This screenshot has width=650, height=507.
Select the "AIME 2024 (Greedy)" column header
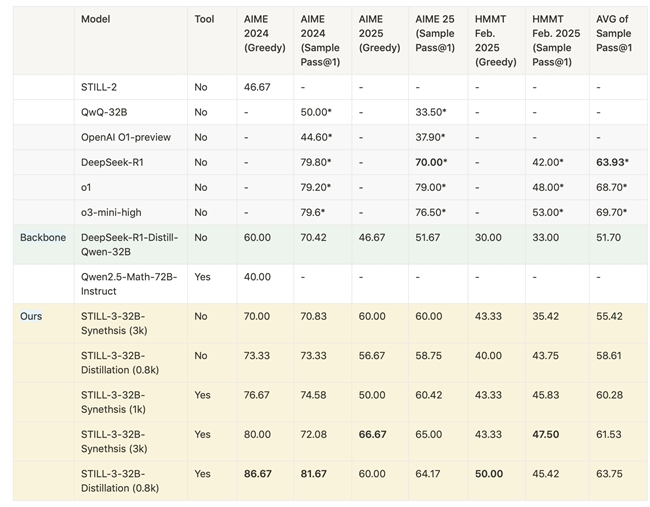[260, 33]
